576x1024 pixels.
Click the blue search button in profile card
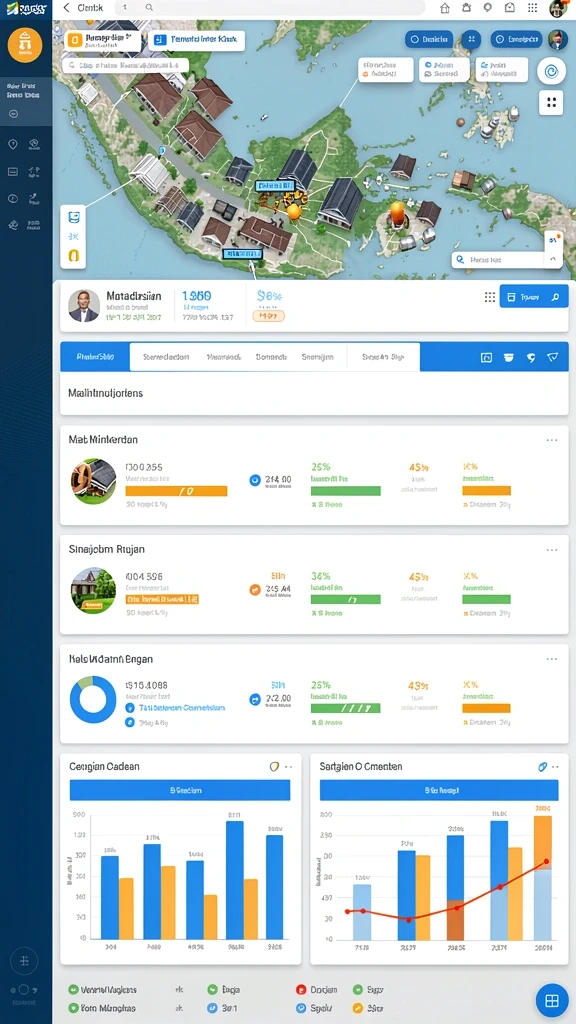tap(534, 297)
